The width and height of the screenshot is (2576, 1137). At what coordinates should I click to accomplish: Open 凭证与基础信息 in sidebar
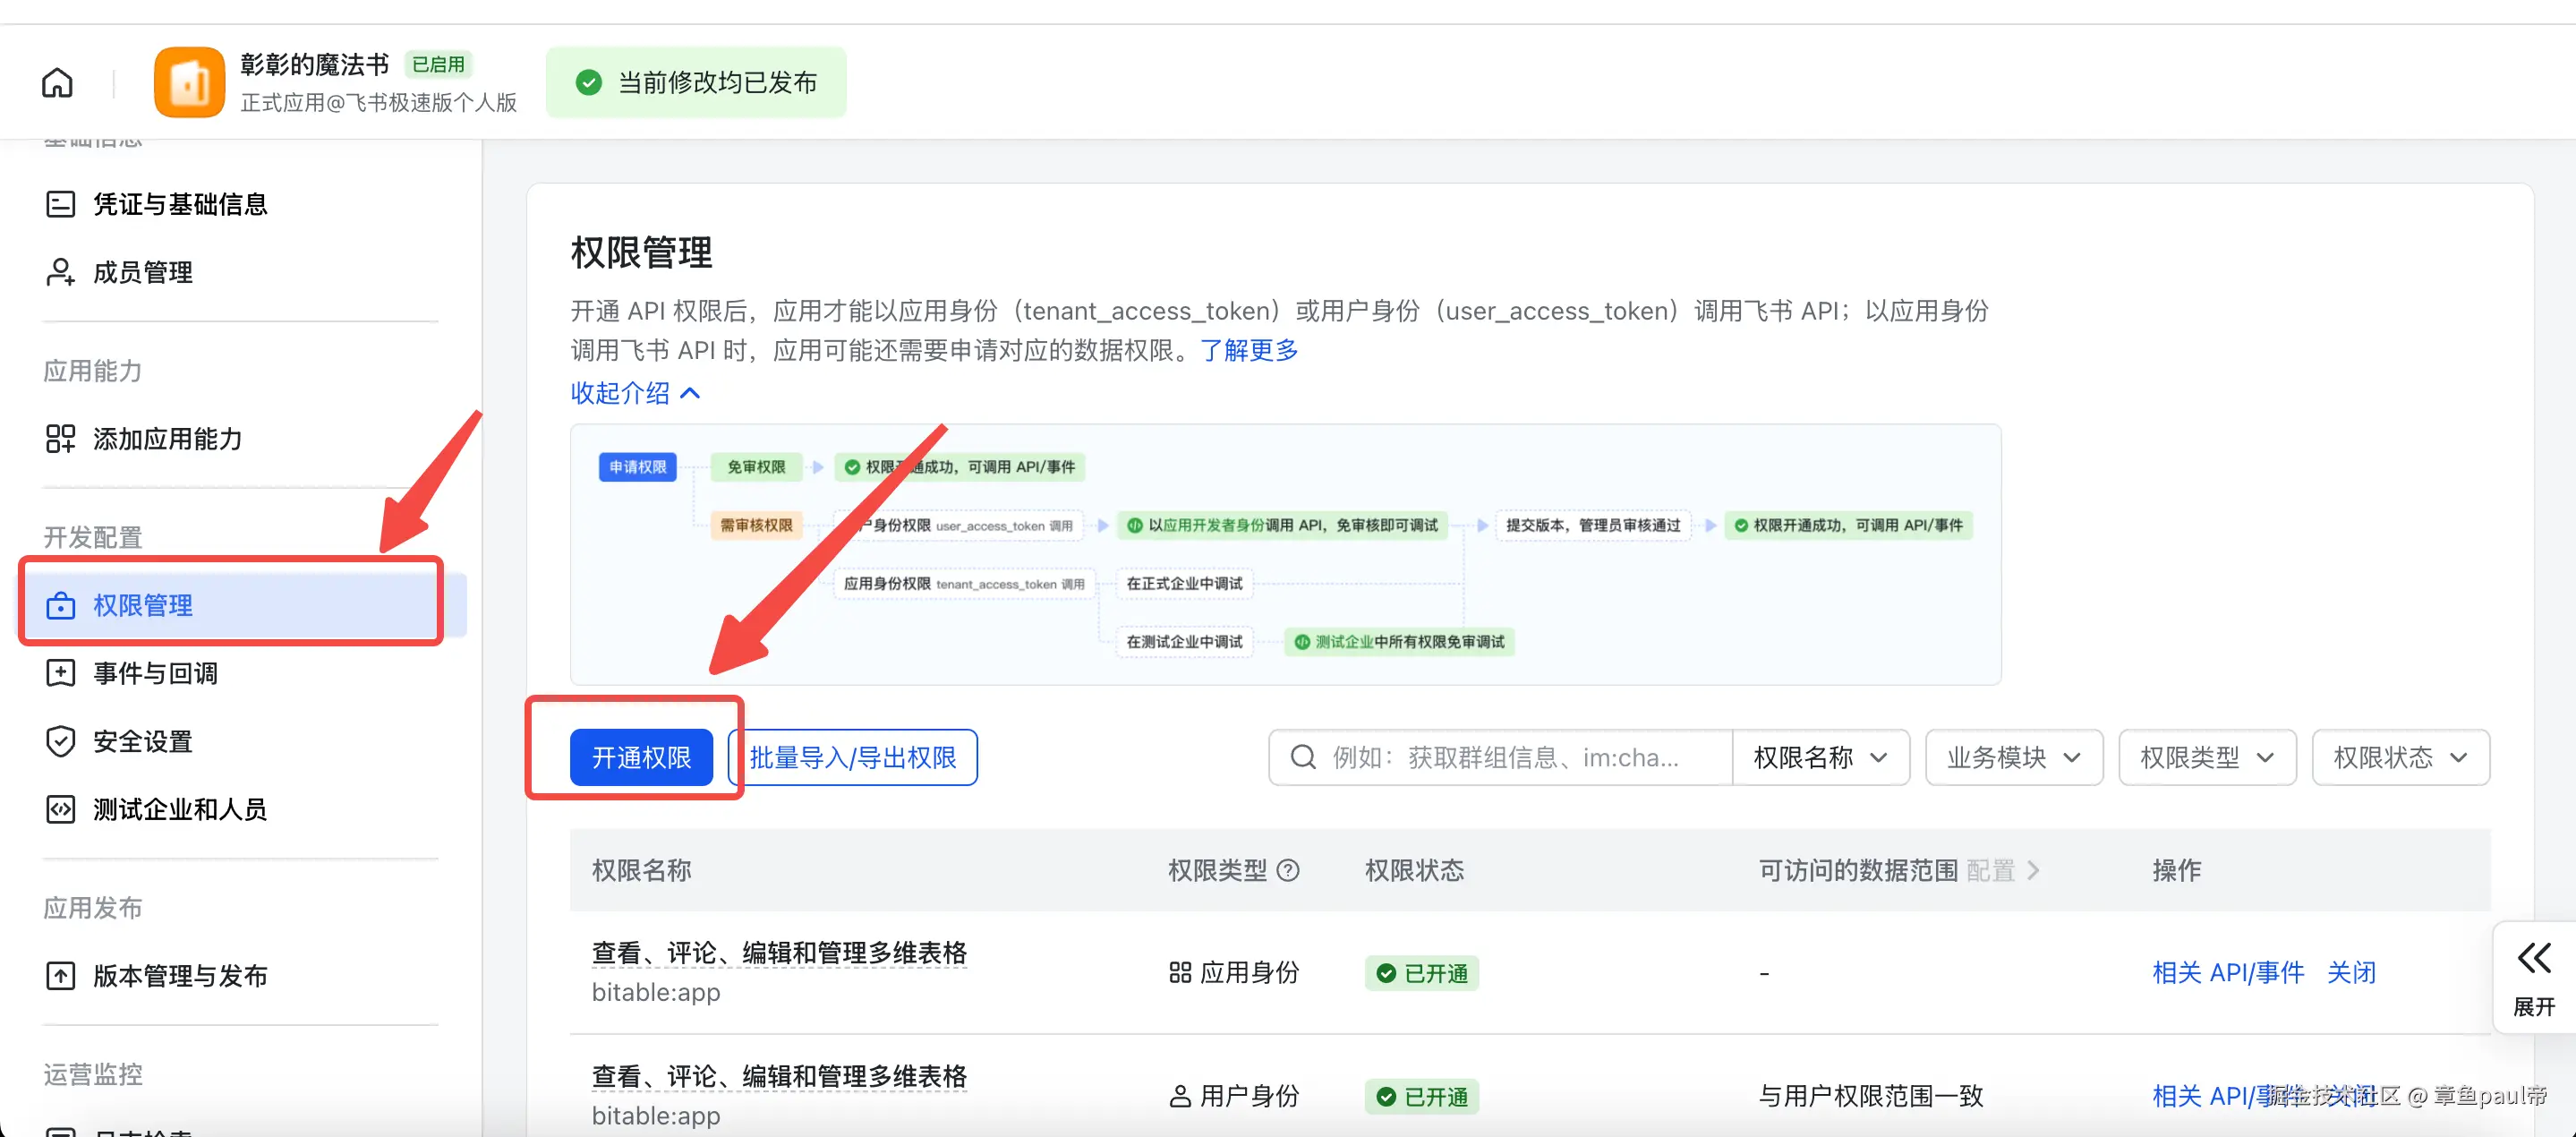[x=179, y=204]
